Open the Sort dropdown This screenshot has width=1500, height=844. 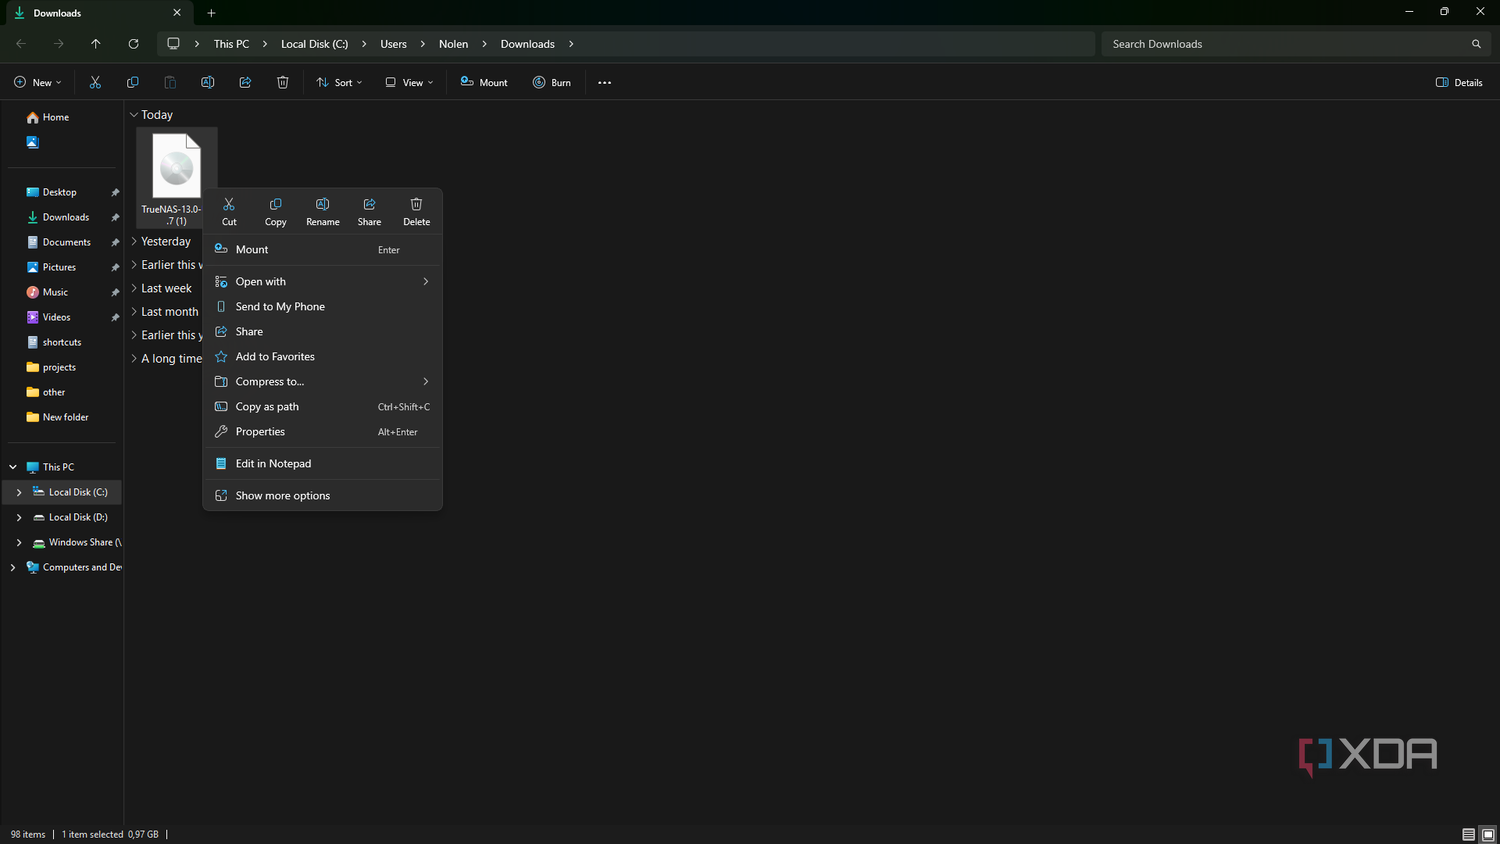[x=339, y=82]
